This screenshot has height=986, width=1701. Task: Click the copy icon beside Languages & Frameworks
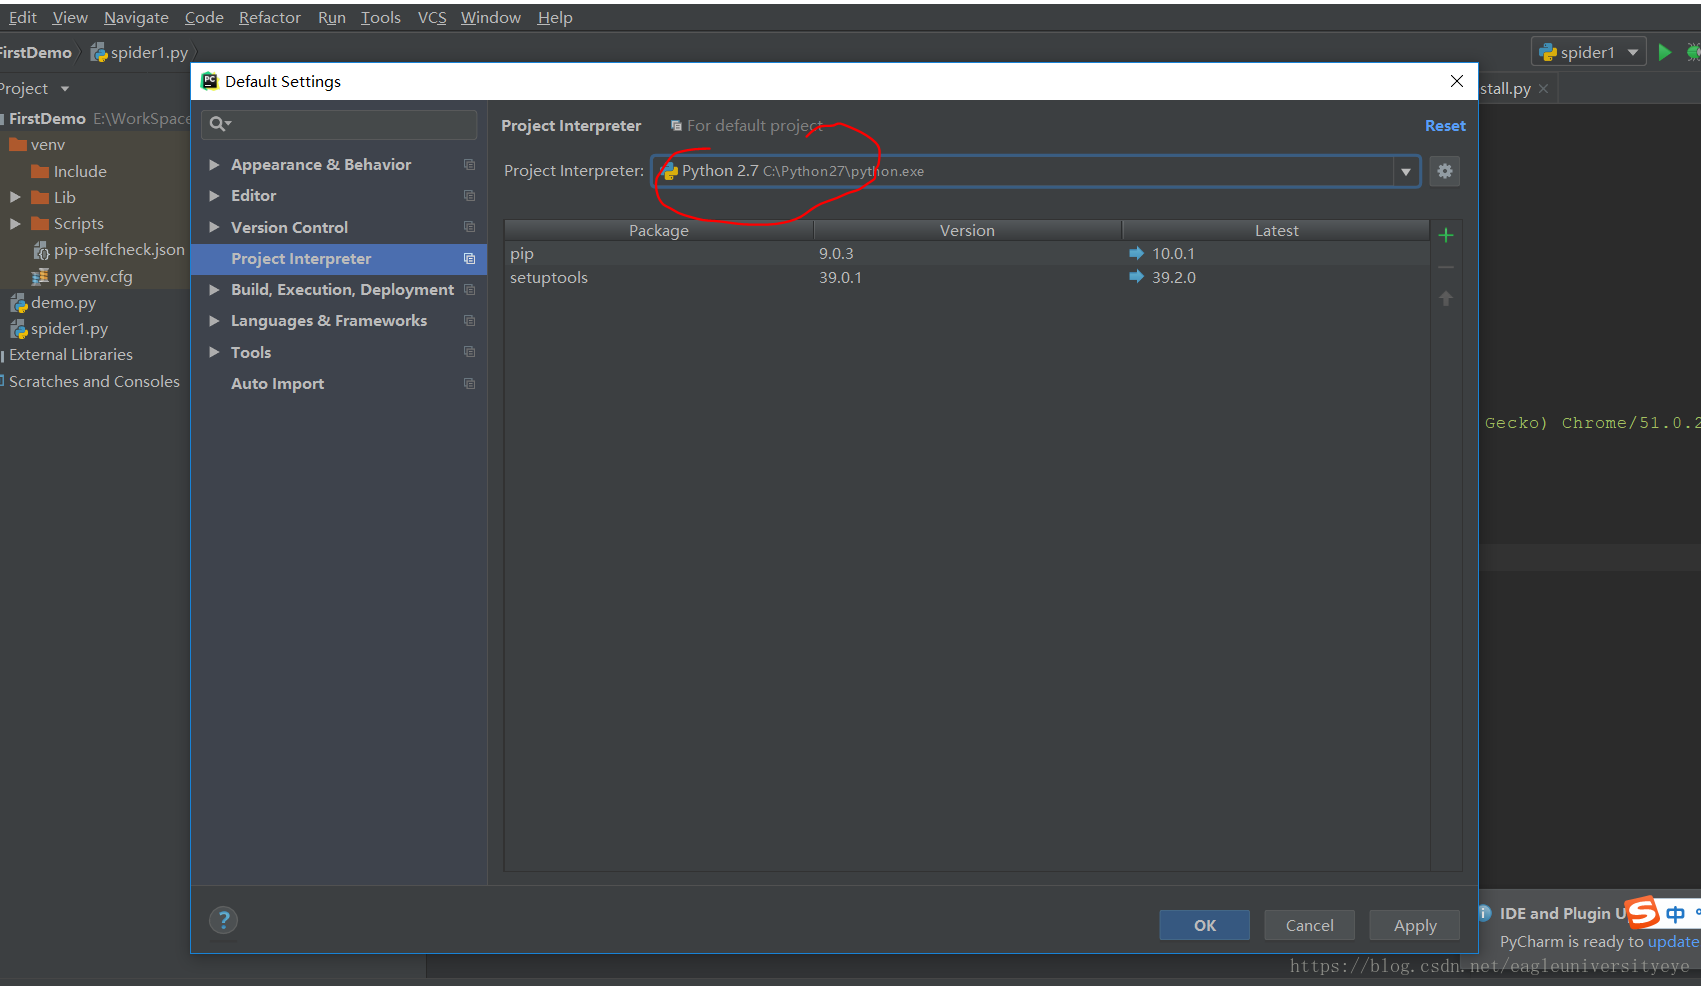[x=469, y=321]
